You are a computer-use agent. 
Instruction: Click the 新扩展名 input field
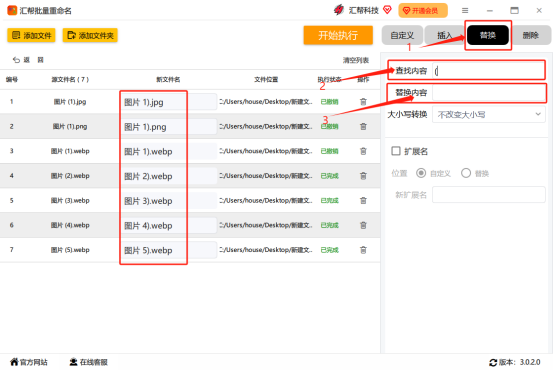coord(489,195)
